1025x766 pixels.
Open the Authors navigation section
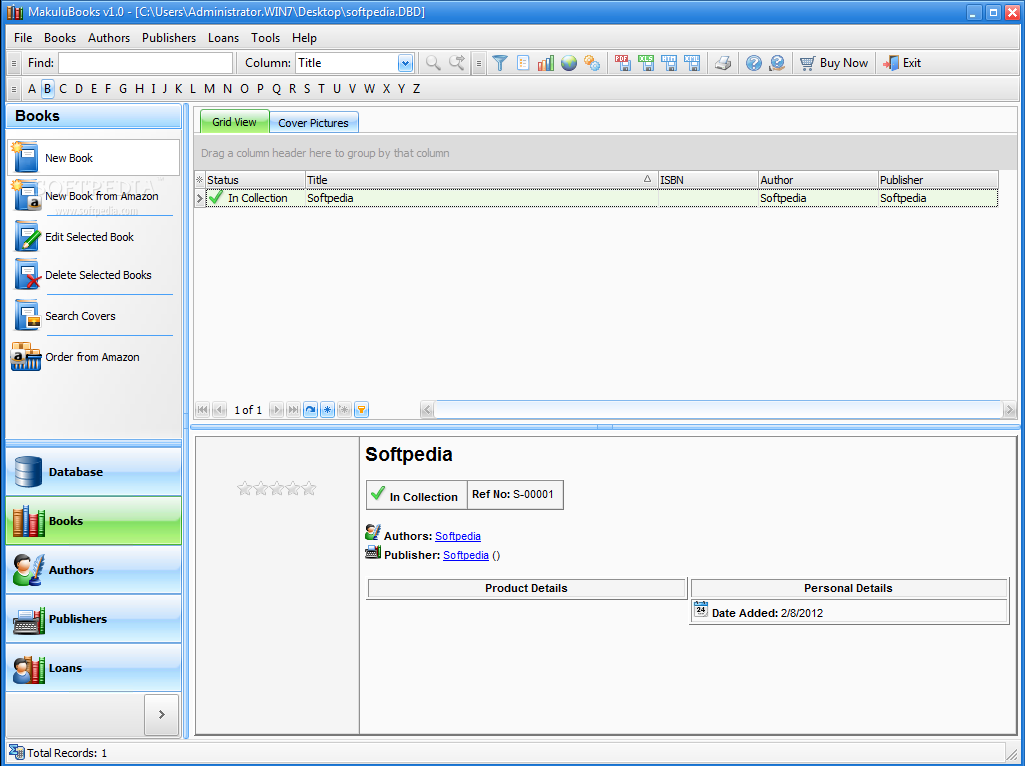(x=93, y=569)
